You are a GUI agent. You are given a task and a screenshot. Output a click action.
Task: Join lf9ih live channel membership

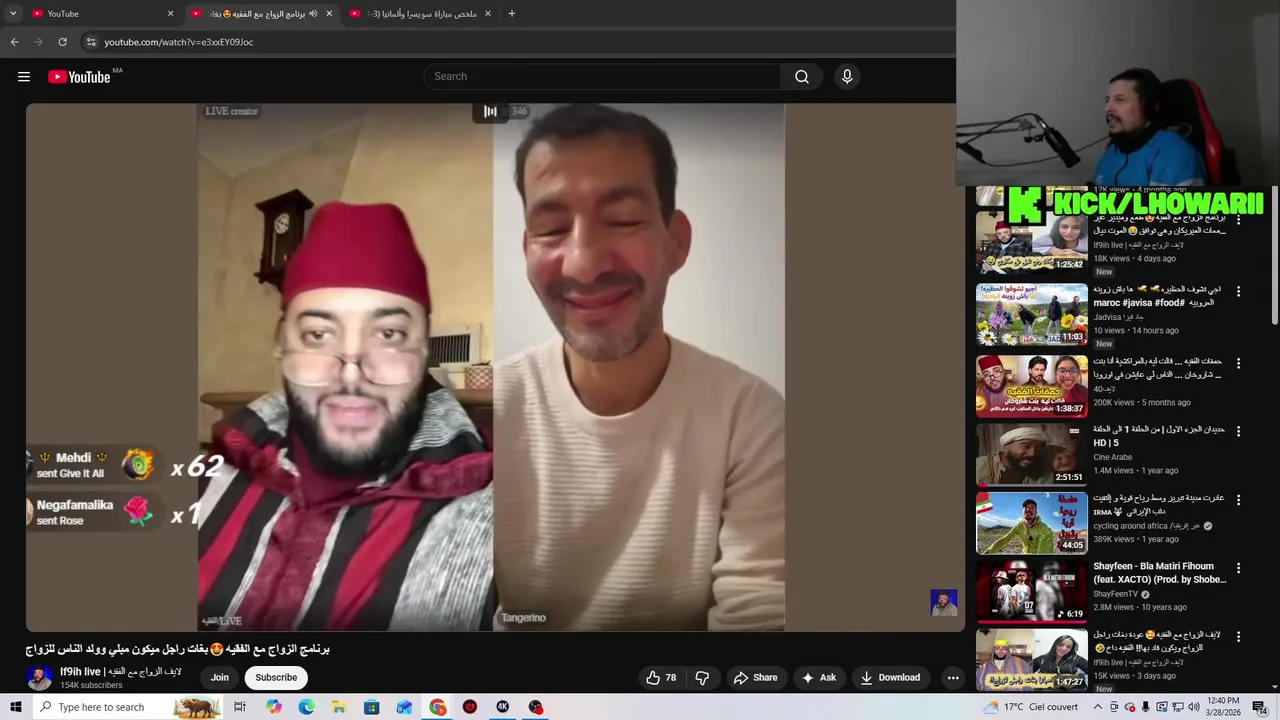click(220, 677)
